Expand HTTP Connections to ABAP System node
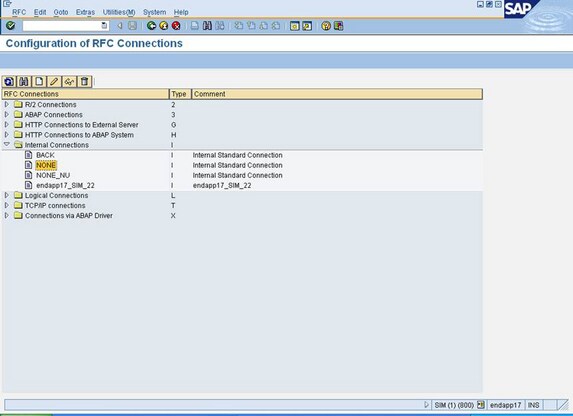This screenshot has width=573, height=416. [x=7, y=135]
